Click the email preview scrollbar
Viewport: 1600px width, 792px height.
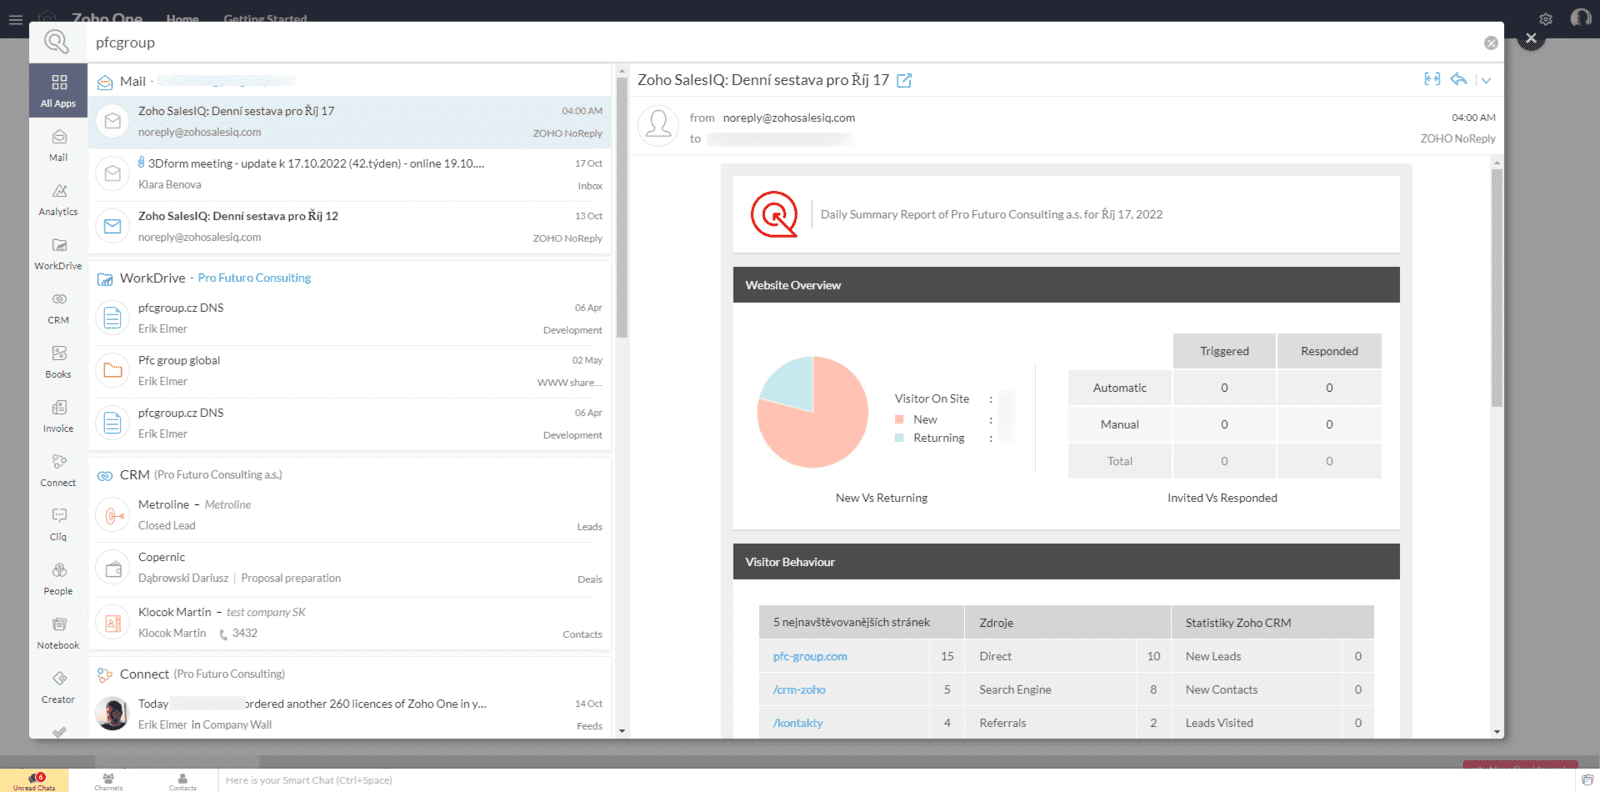coord(1497,287)
